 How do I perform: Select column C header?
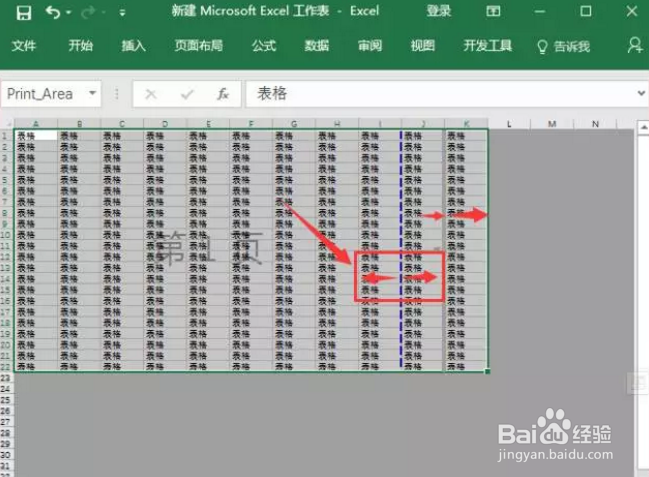coord(122,123)
